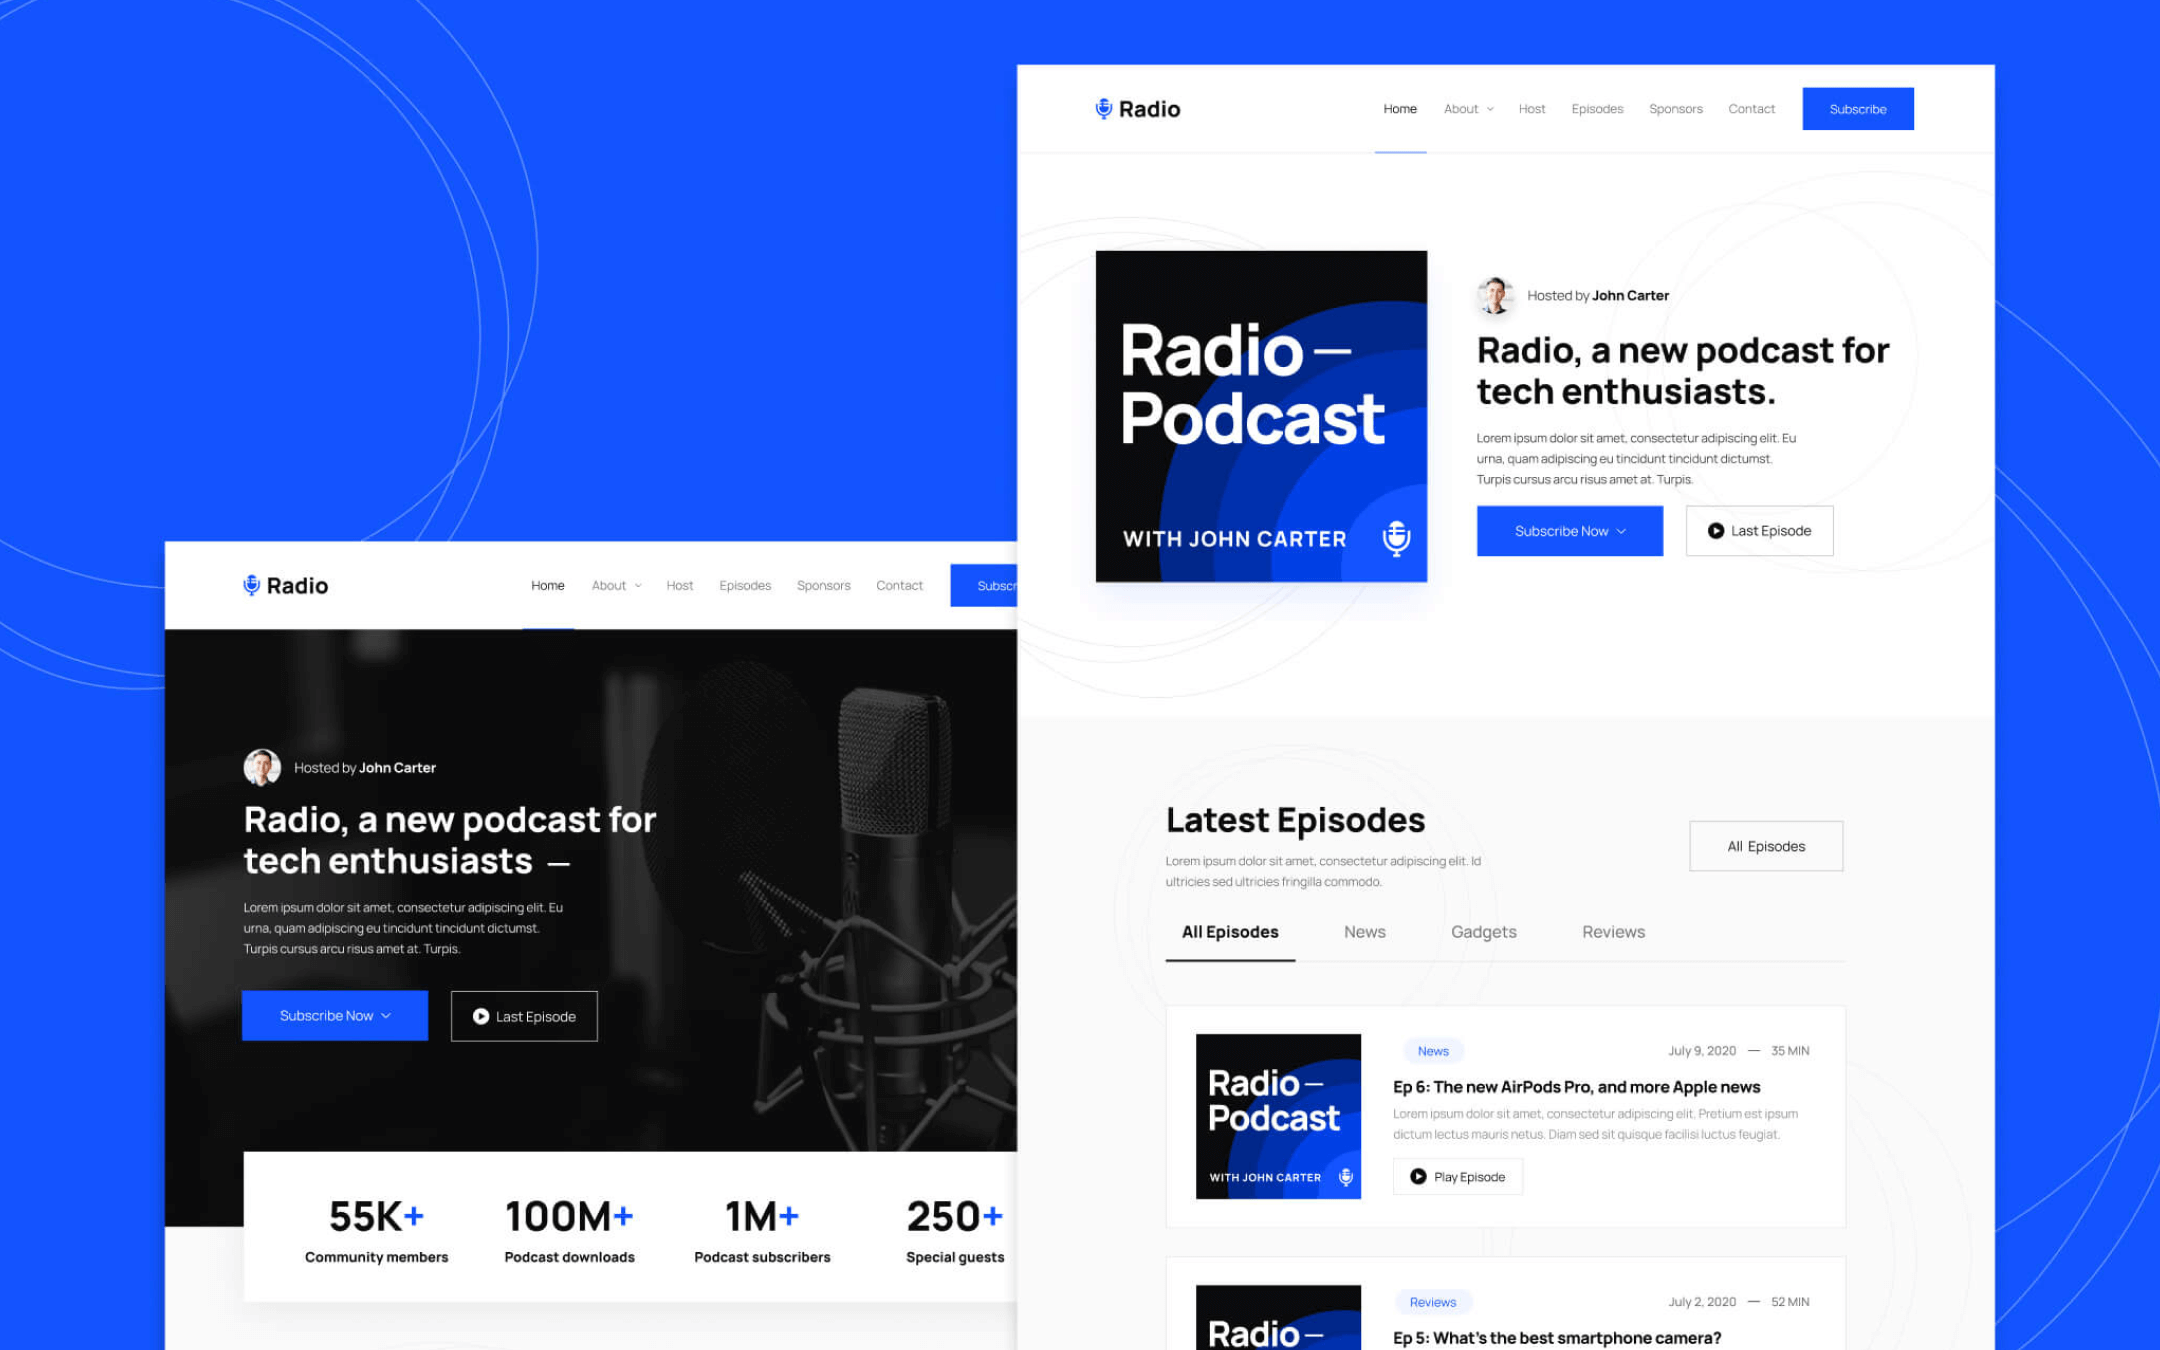Click the large Radio Podcast cover image

[x=1261, y=416]
